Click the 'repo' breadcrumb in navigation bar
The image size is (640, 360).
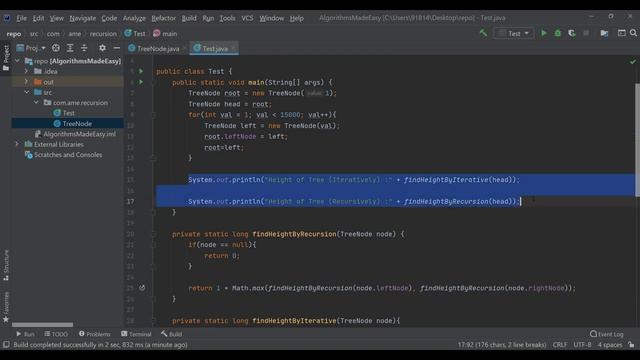13,33
